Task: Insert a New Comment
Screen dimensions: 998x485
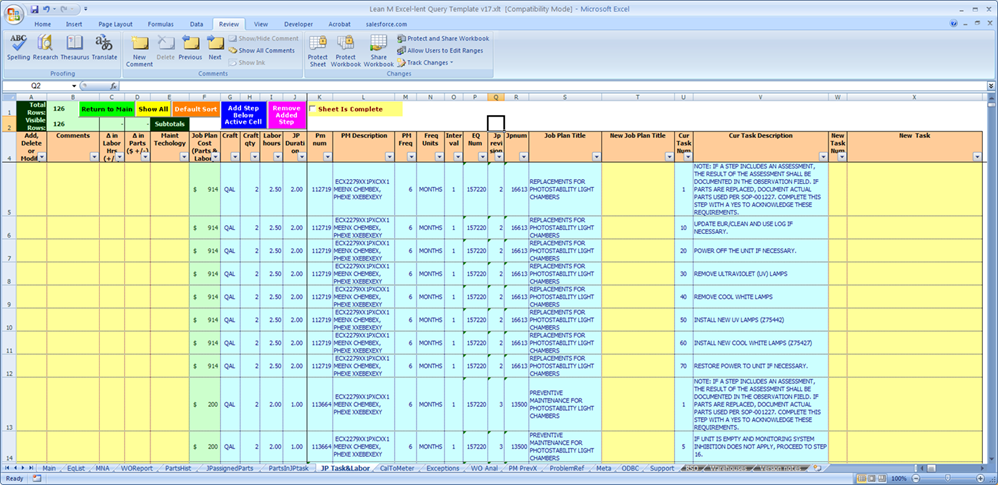Action: click(139, 51)
